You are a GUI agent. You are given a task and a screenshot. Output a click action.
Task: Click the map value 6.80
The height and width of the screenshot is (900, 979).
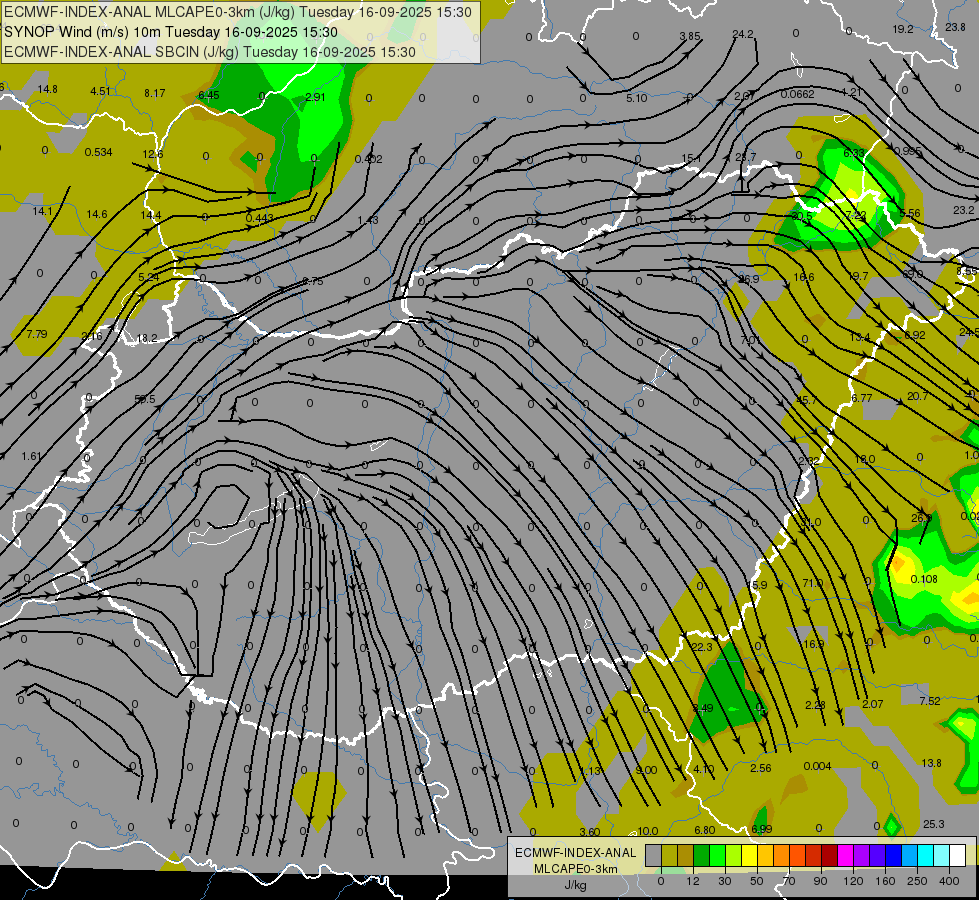[705, 830]
